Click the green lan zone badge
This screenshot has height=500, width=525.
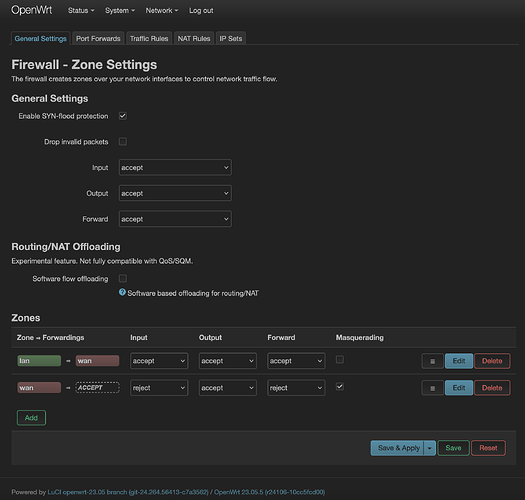(x=39, y=361)
